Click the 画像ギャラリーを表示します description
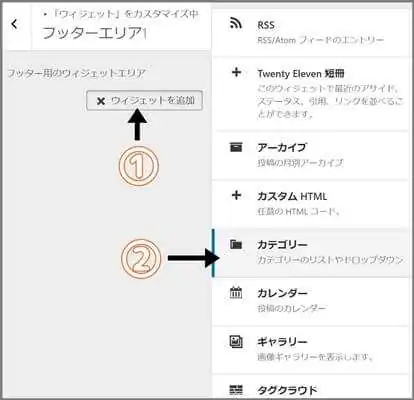 pyautogui.click(x=315, y=357)
